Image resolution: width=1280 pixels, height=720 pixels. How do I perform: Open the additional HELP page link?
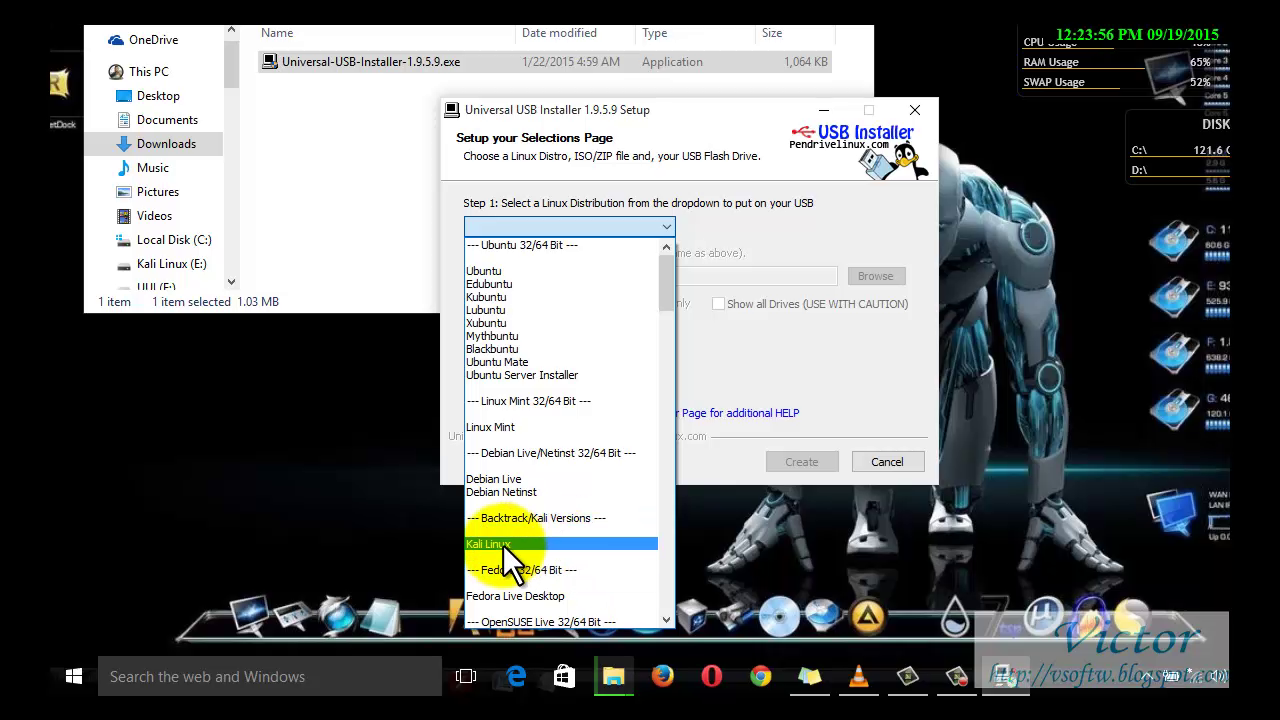pos(740,413)
